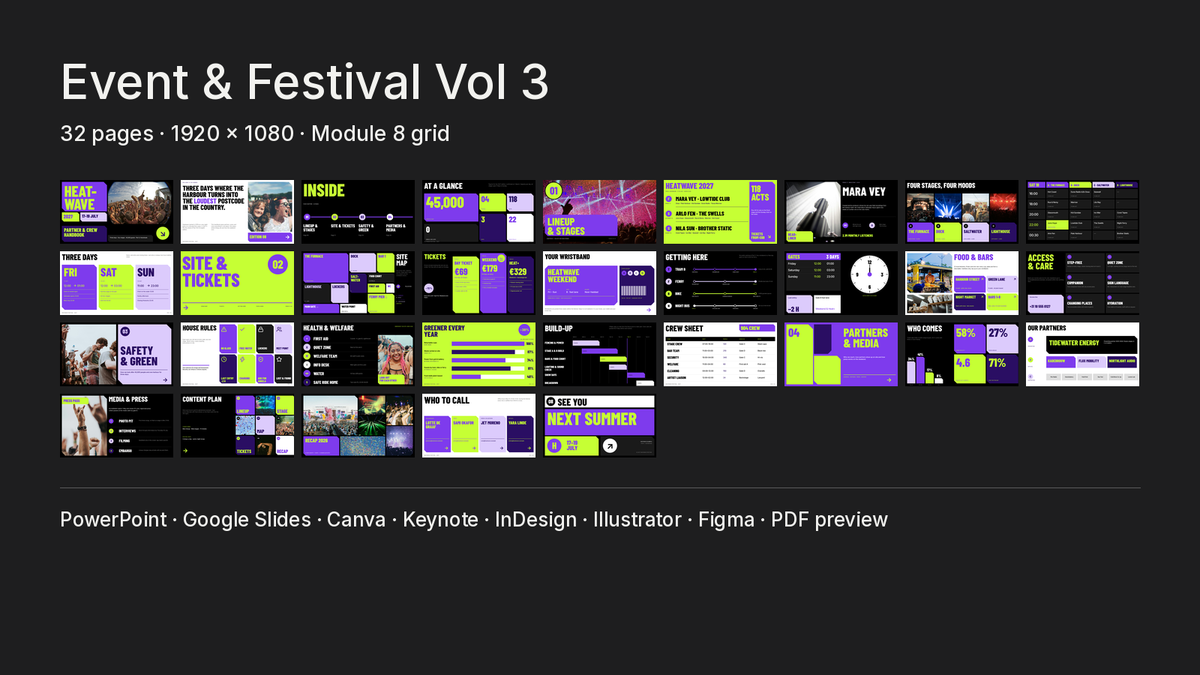Select the Crew Sheet table slide

coord(720,354)
